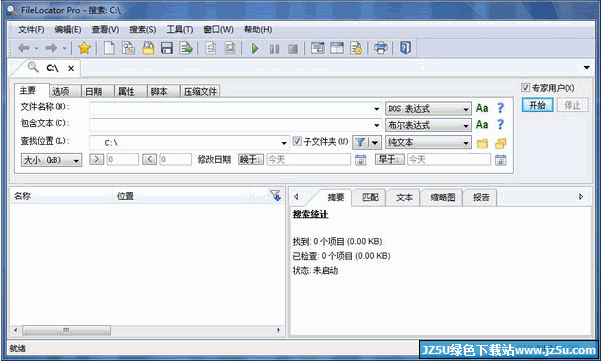Open the 大小 (kB) dropdown
Image resolution: width=602 pixels, height=362 pixels.
(51, 160)
